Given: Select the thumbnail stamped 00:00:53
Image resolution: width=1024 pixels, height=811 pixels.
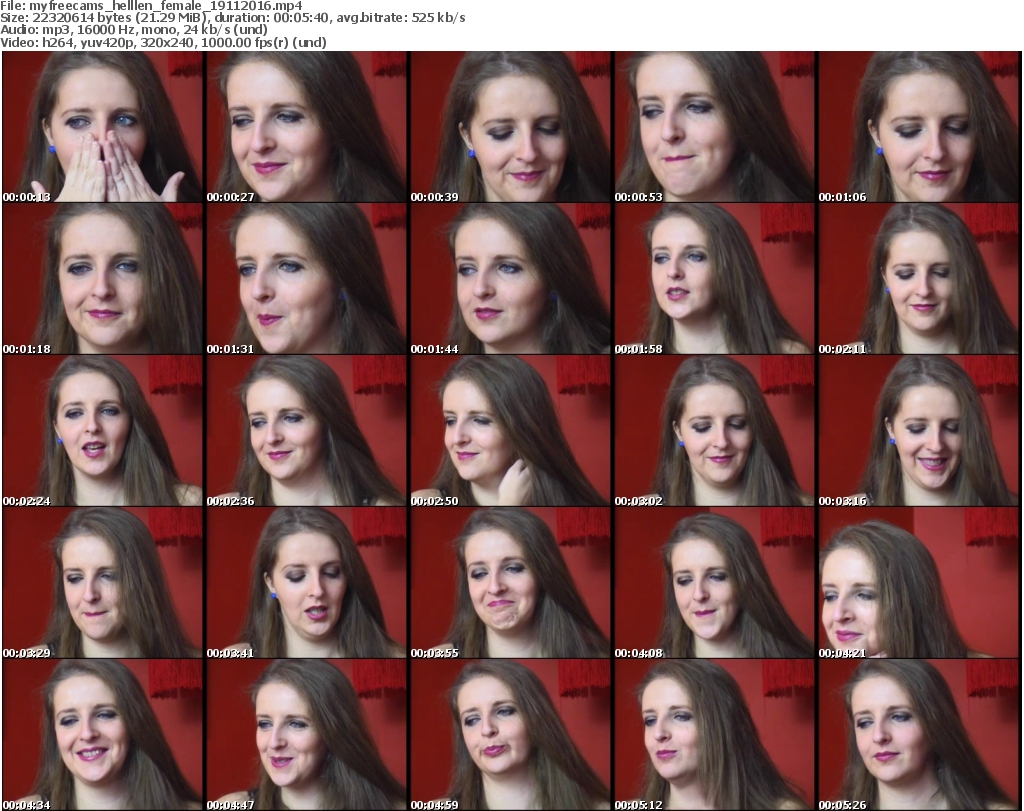Looking at the screenshot, I should [x=714, y=127].
